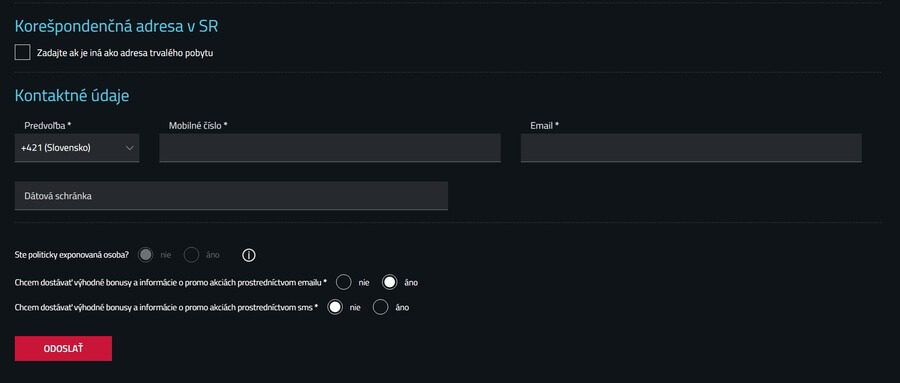Click 'Zadajte ak je iná ako adresa trvalého pobytu' label
The width and height of the screenshot is (900, 383).
click(125, 53)
